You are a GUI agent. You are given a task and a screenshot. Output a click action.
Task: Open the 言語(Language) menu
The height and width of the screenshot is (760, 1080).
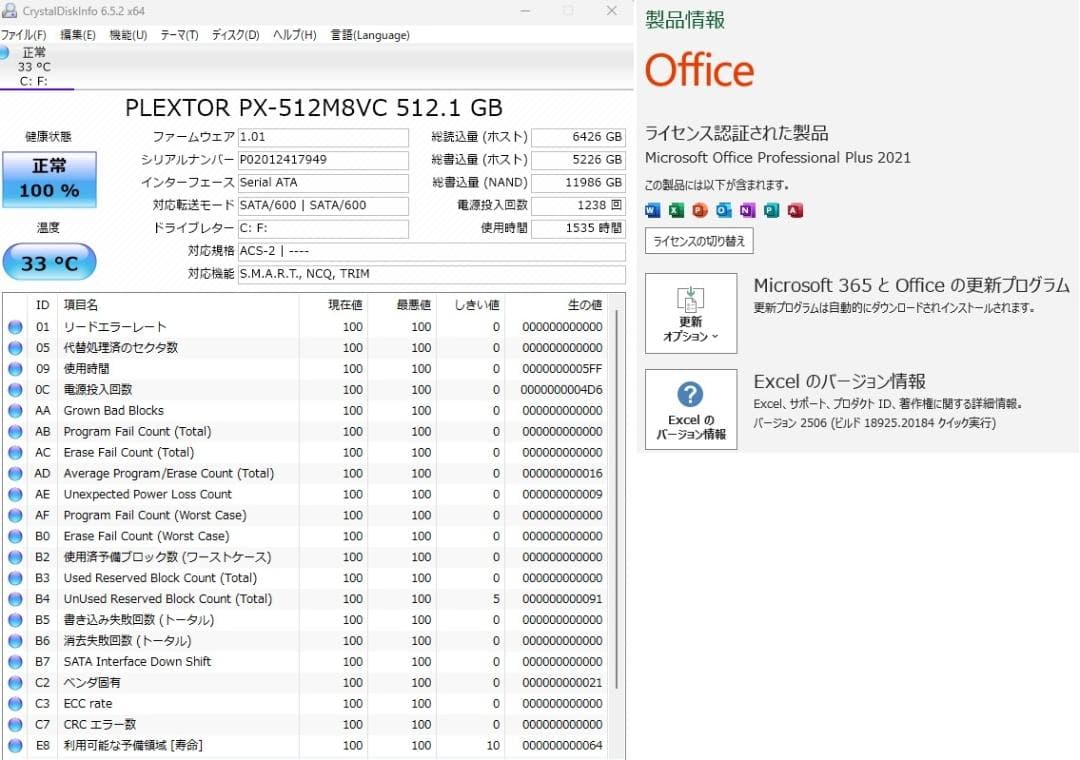[x=369, y=34]
